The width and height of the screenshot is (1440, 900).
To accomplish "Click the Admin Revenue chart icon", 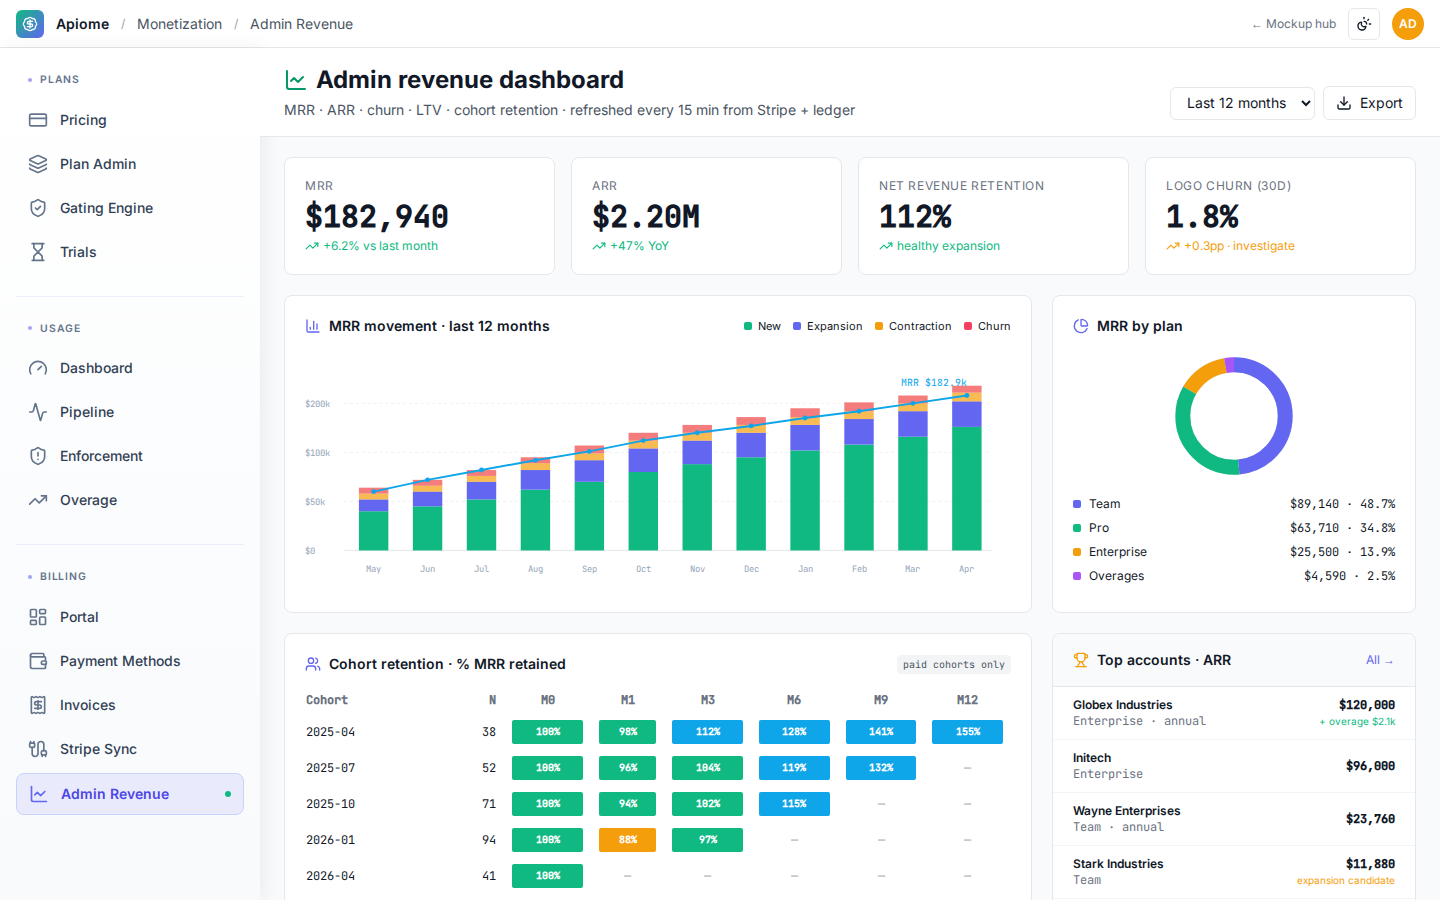I will pyautogui.click(x=39, y=794).
